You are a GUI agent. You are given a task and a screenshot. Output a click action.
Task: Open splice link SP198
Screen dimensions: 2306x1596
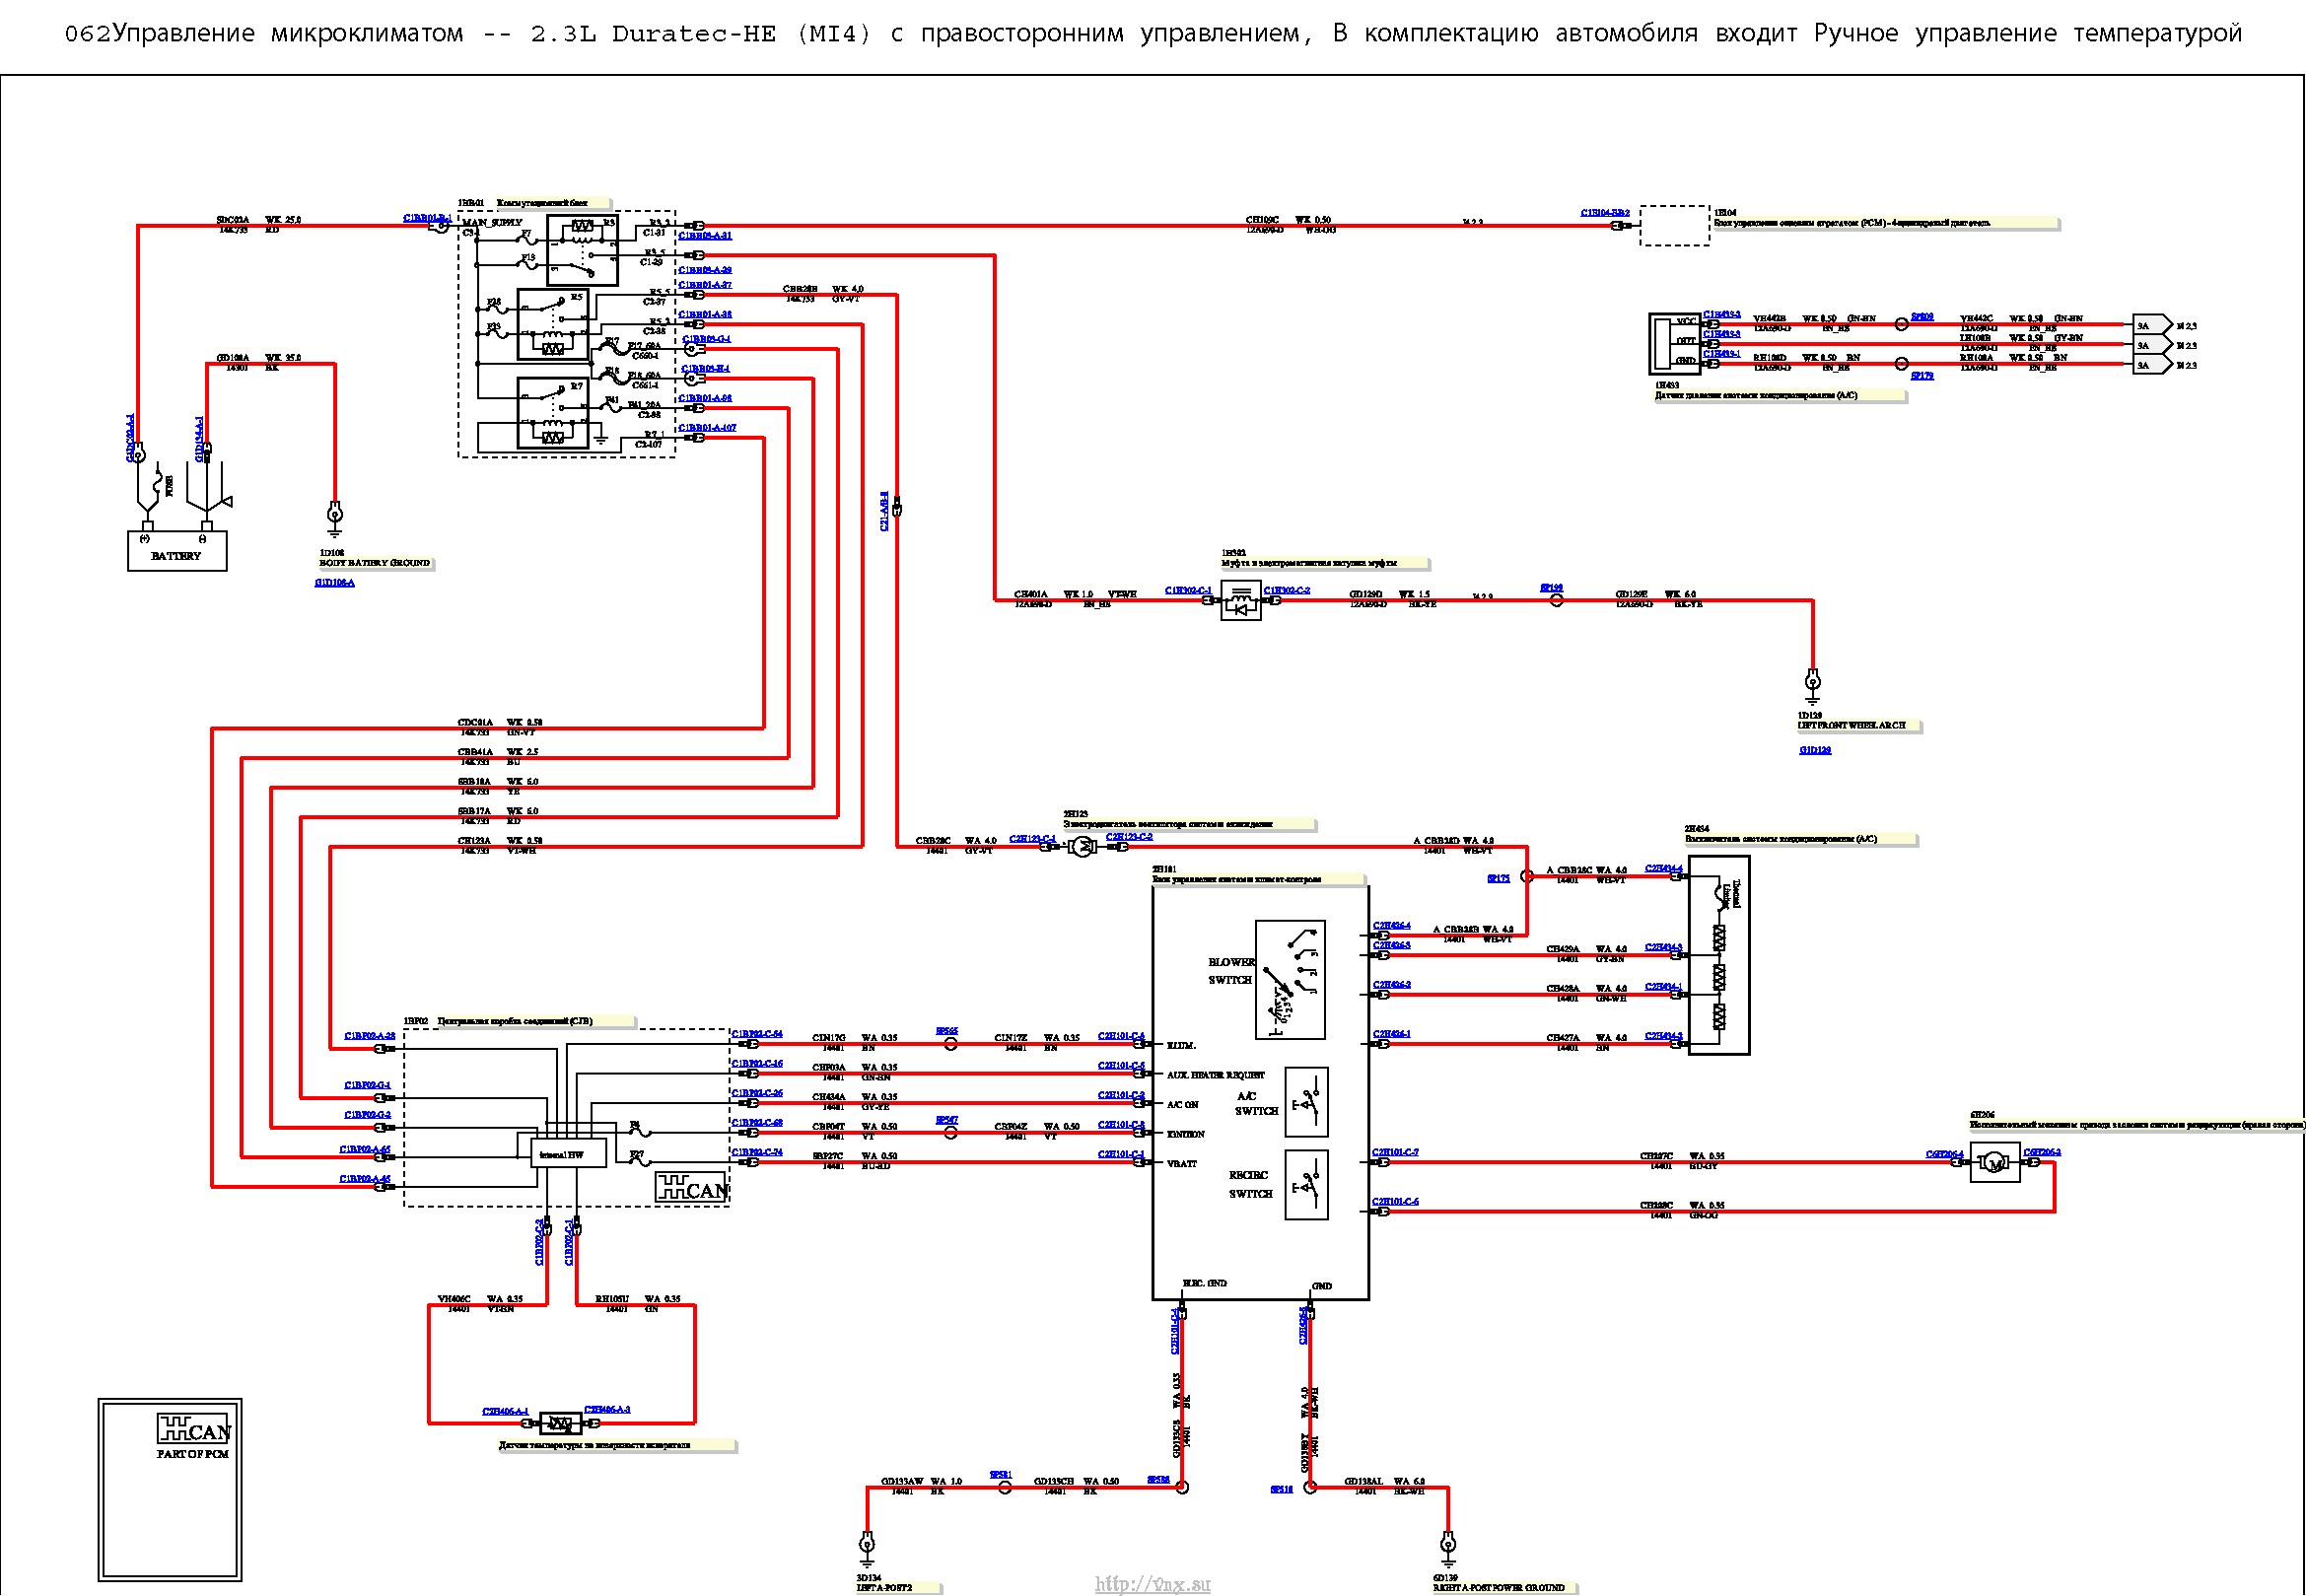pos(1552,589)
